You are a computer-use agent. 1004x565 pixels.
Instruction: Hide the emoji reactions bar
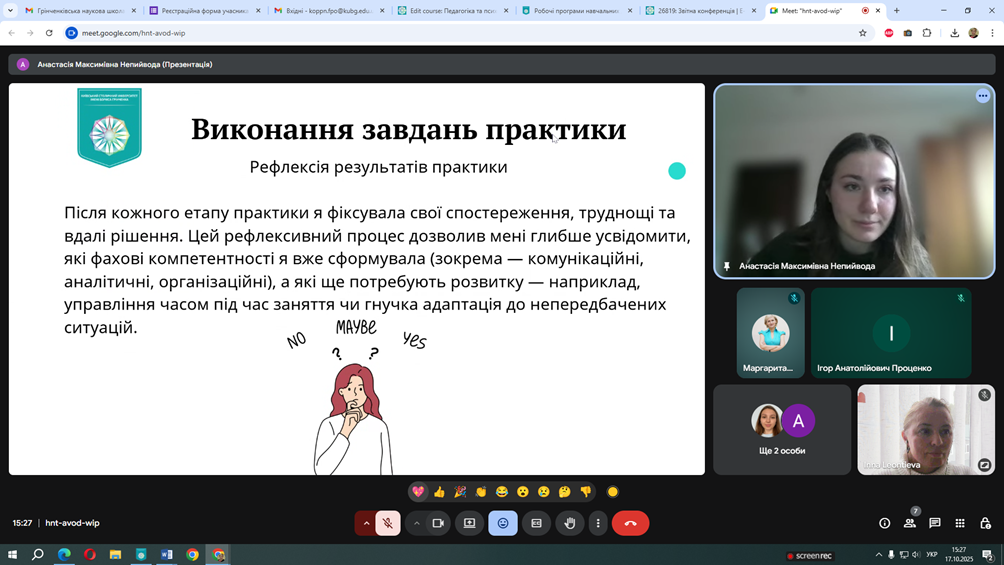pyautogui.click(x=503, y=523)
